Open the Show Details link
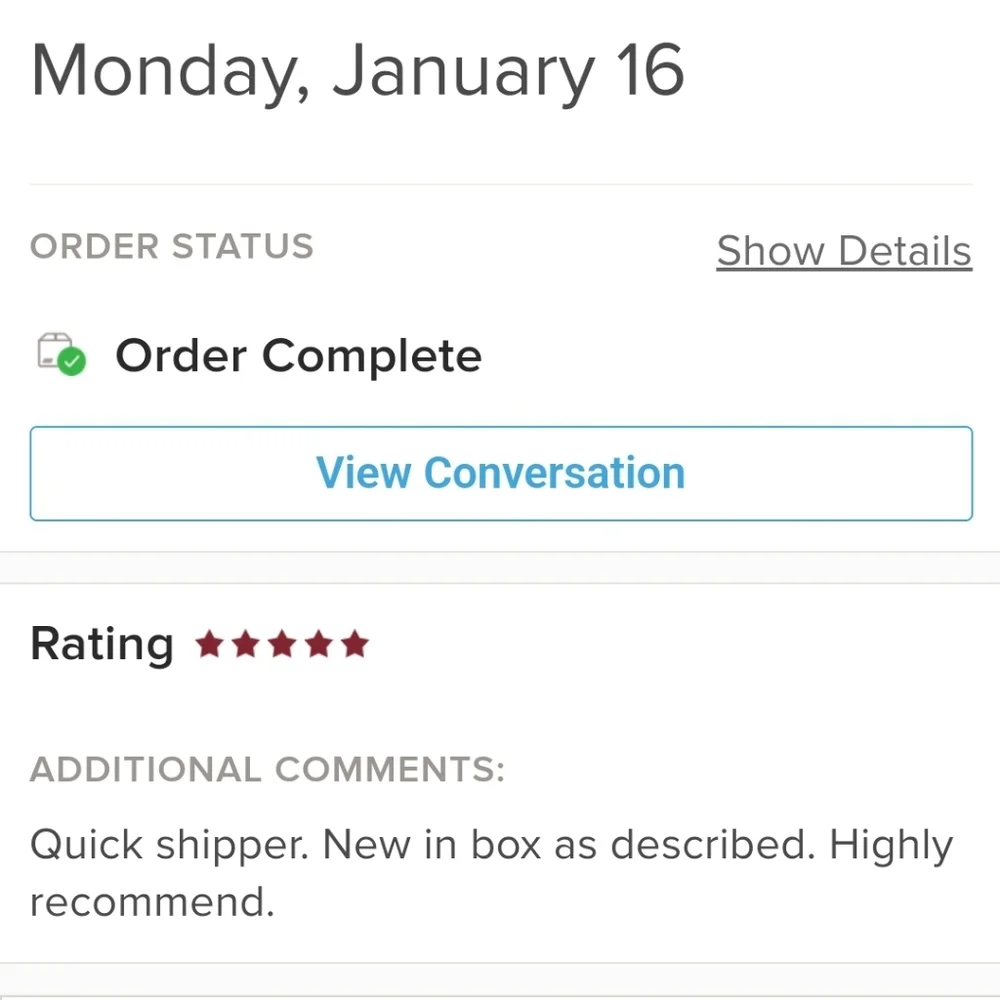Screen dimensions: 1000x1000 click(x=844, y=250)
